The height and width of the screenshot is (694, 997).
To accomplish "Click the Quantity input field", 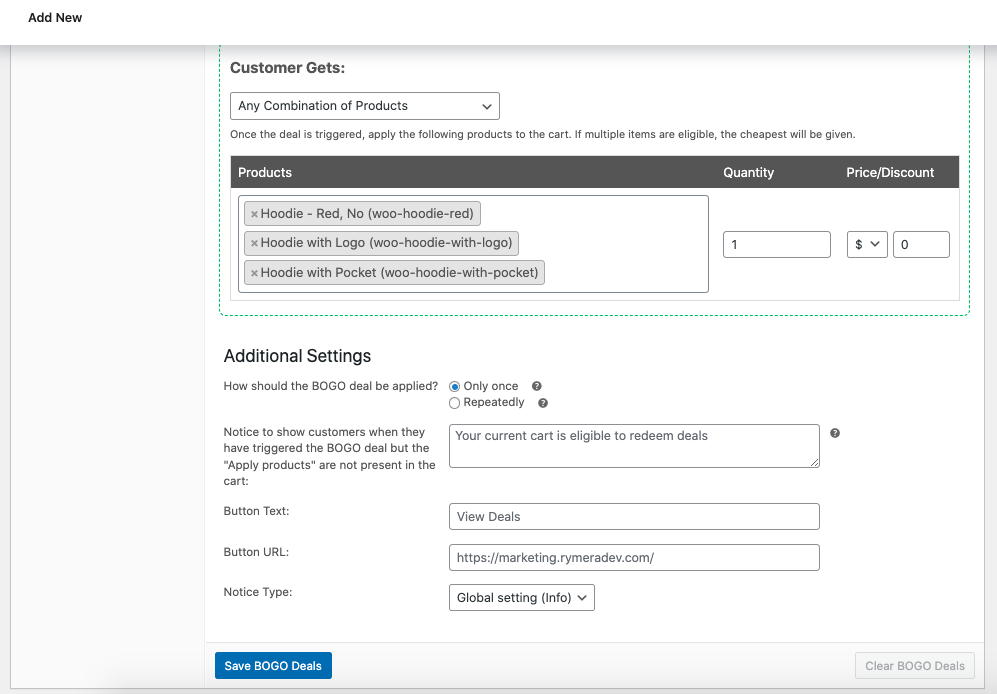I will click(777, 244).
